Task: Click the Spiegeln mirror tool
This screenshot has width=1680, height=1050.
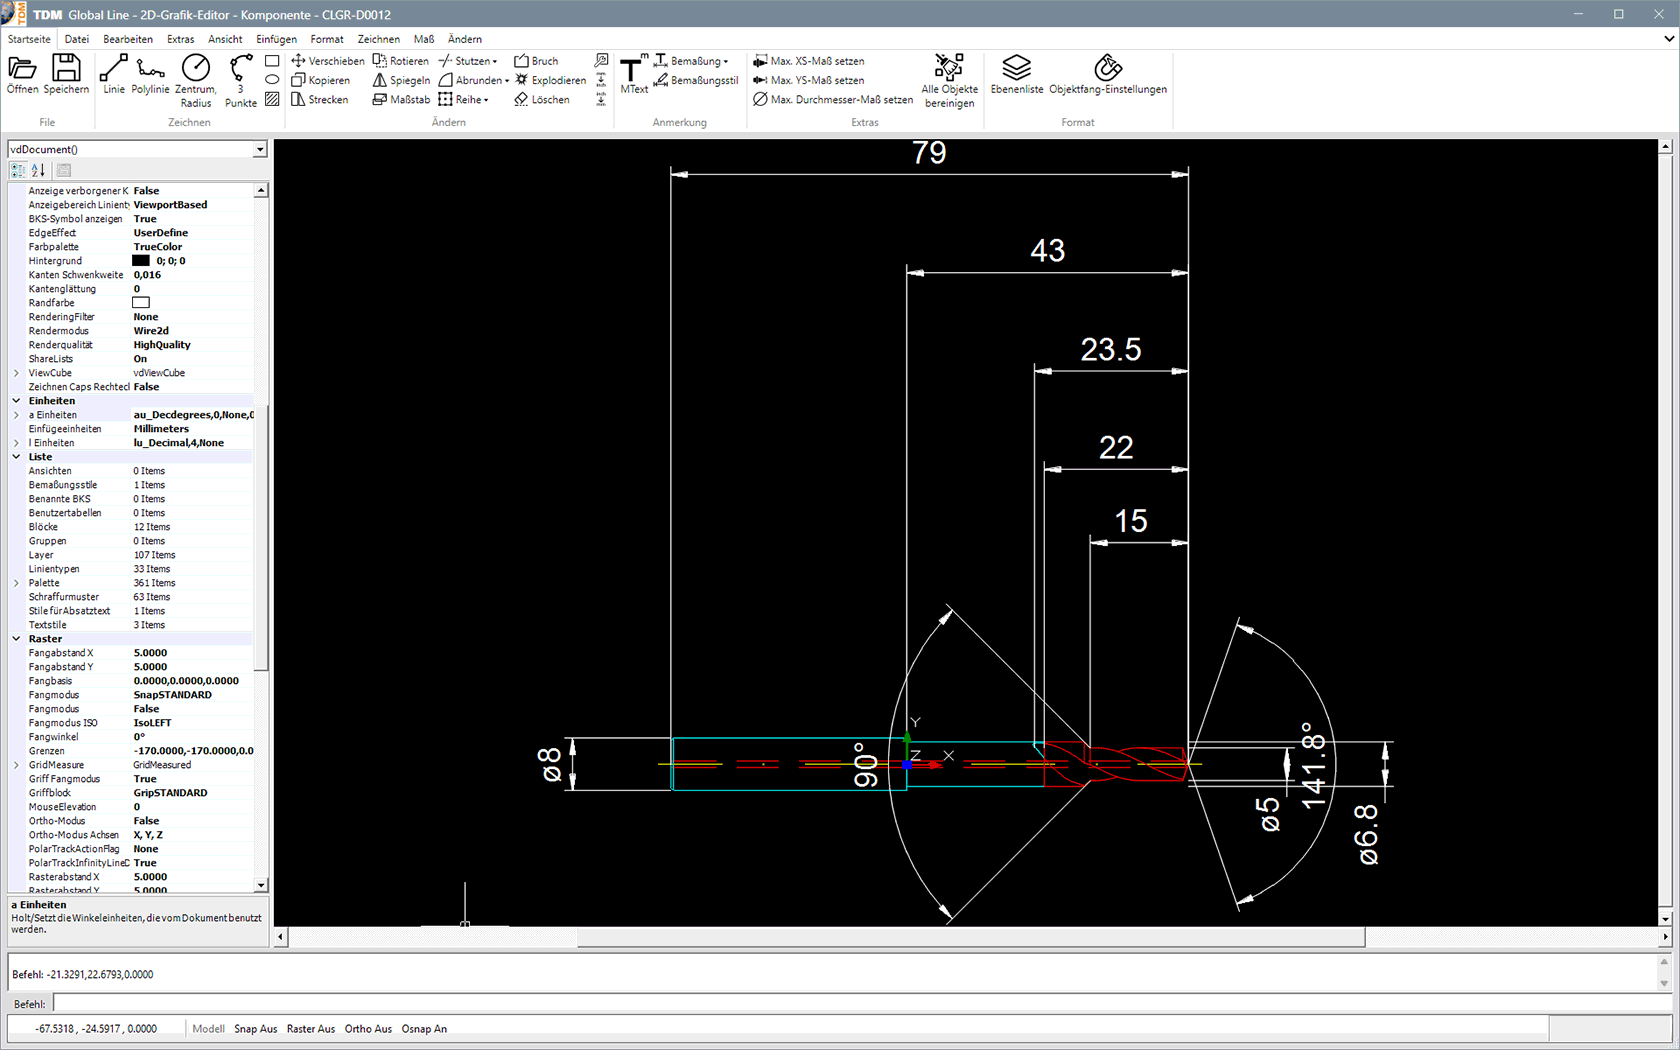Action: [401, 80]
